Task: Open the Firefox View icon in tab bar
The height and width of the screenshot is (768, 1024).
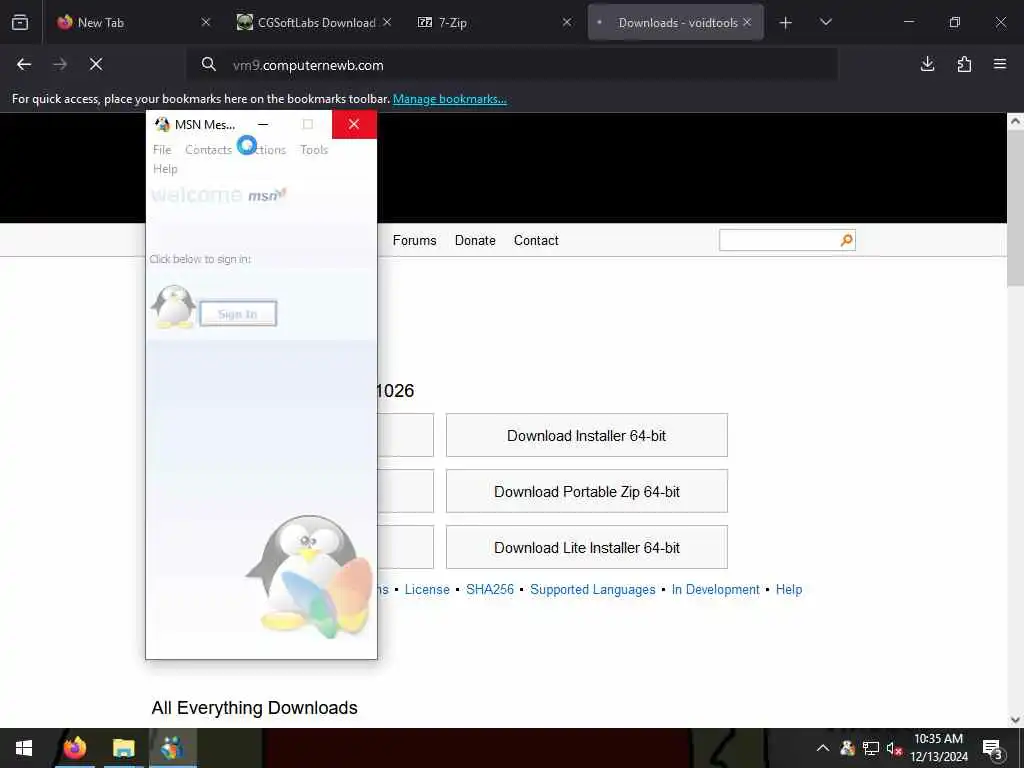Action: tap(20, 22)
